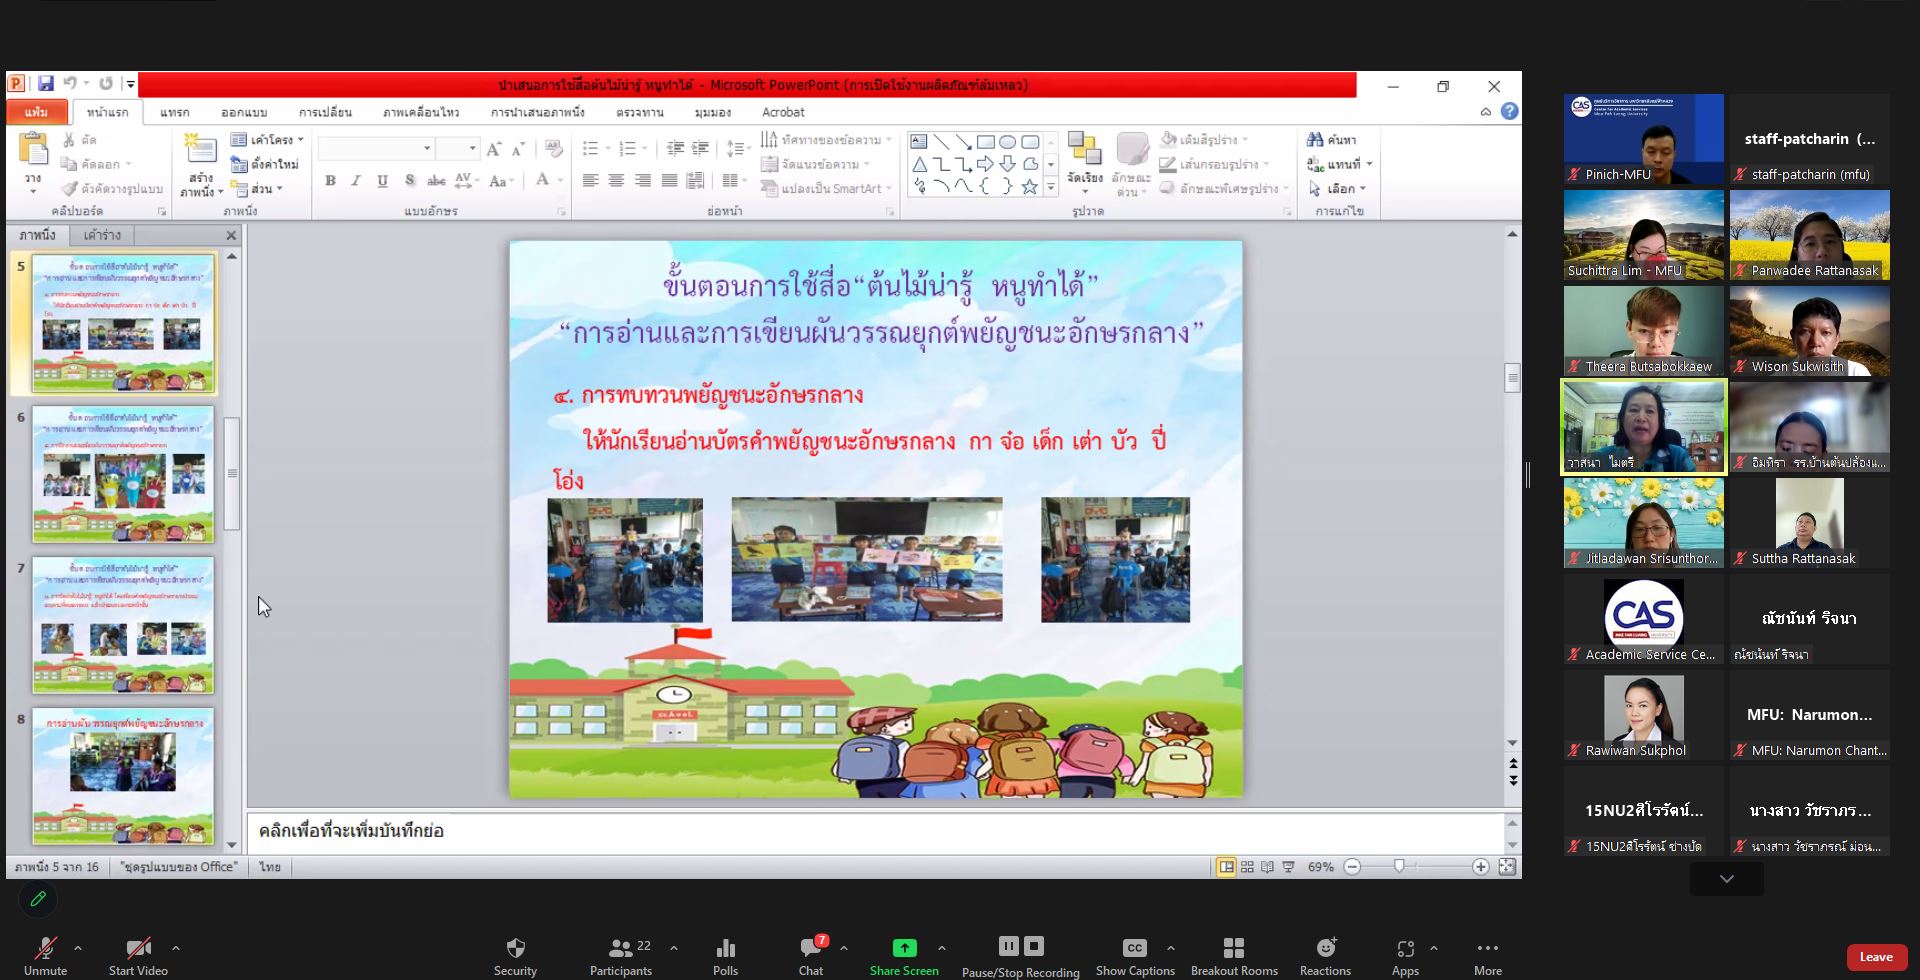The image size is (1920, 980).
Task: Select the annotation pencil icon
Action: 38,899
